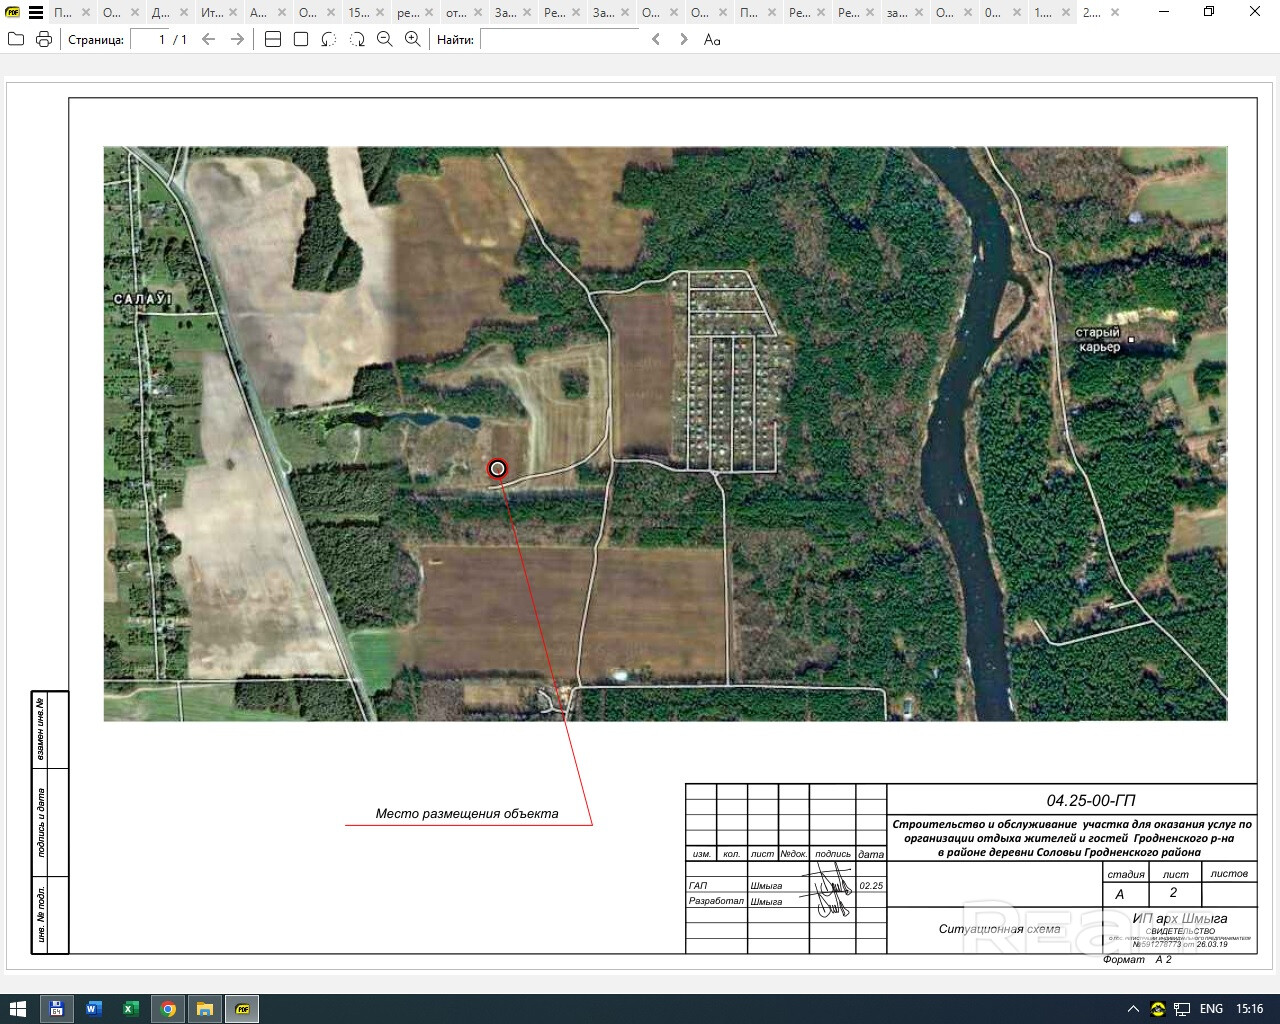Fit whole page in window icon
1280x1024 pixels.
301,39
